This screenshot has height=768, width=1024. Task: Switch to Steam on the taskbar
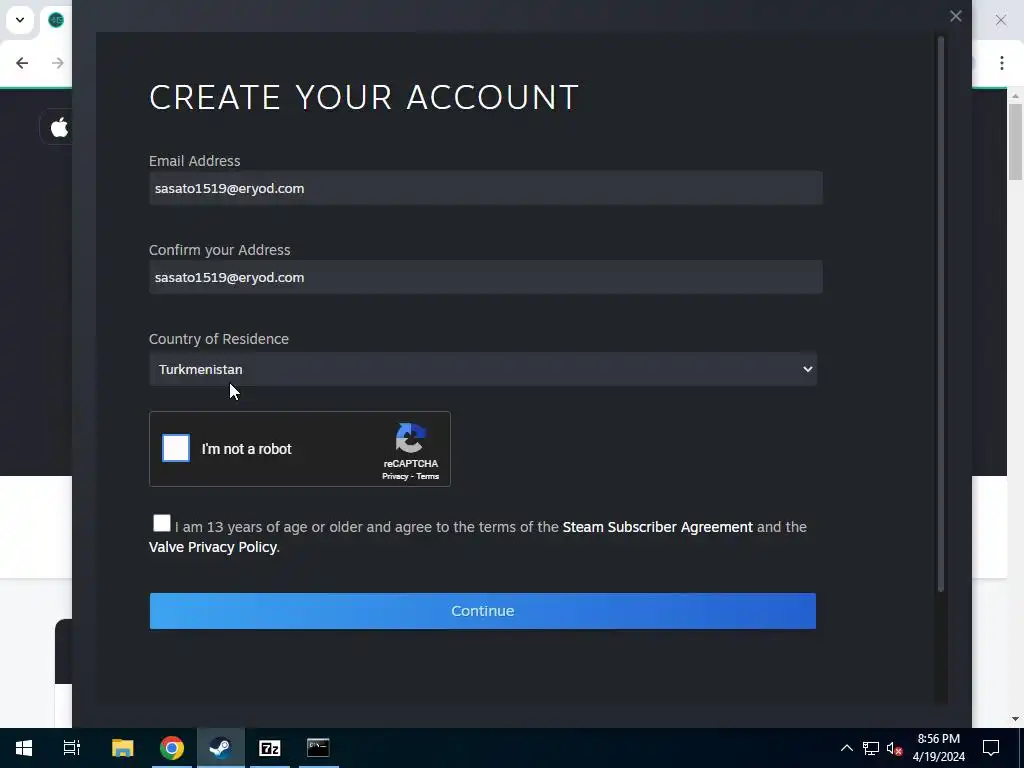[x=221, y=748]
